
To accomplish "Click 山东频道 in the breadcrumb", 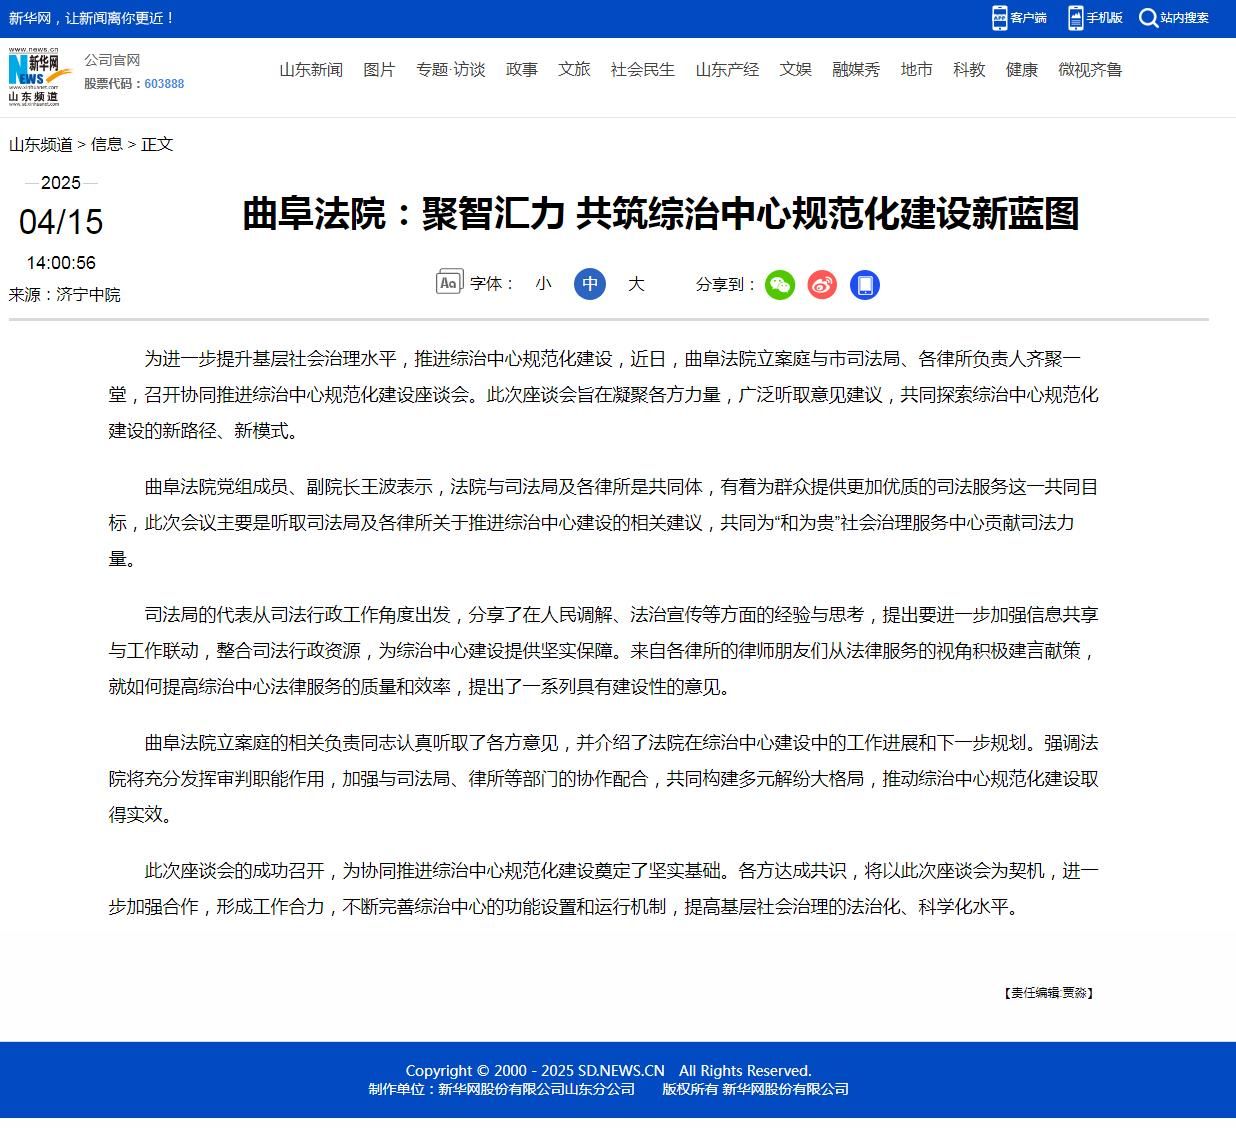I will pos(41,145).
